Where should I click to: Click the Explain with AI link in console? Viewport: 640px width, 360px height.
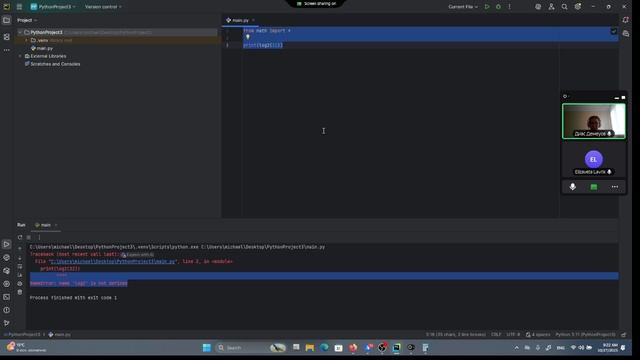[138, 255]
